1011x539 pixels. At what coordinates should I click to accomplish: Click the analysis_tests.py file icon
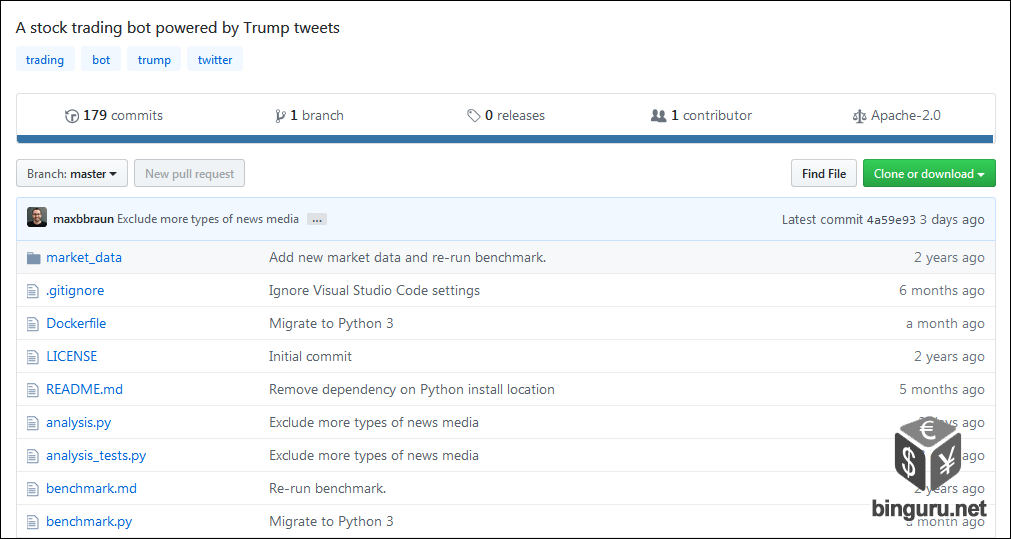(x=33, y=456)
